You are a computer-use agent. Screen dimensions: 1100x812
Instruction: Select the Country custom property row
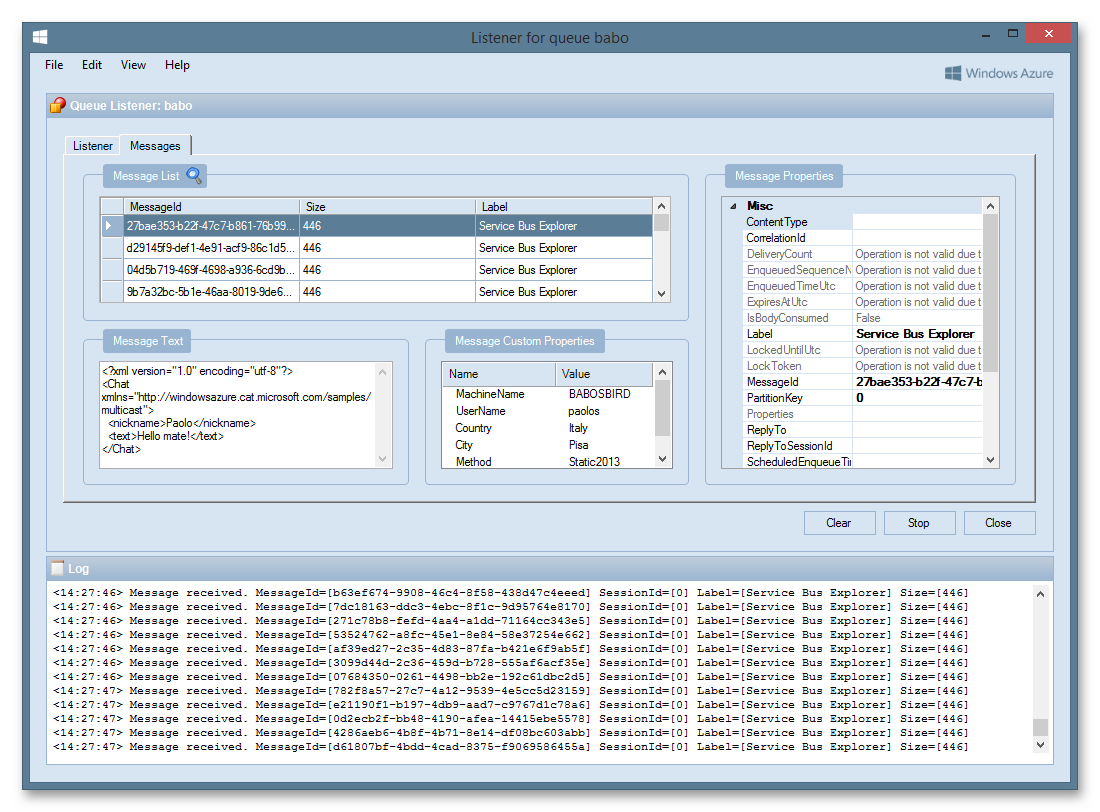pyautogui.click(x=548, y=427)
